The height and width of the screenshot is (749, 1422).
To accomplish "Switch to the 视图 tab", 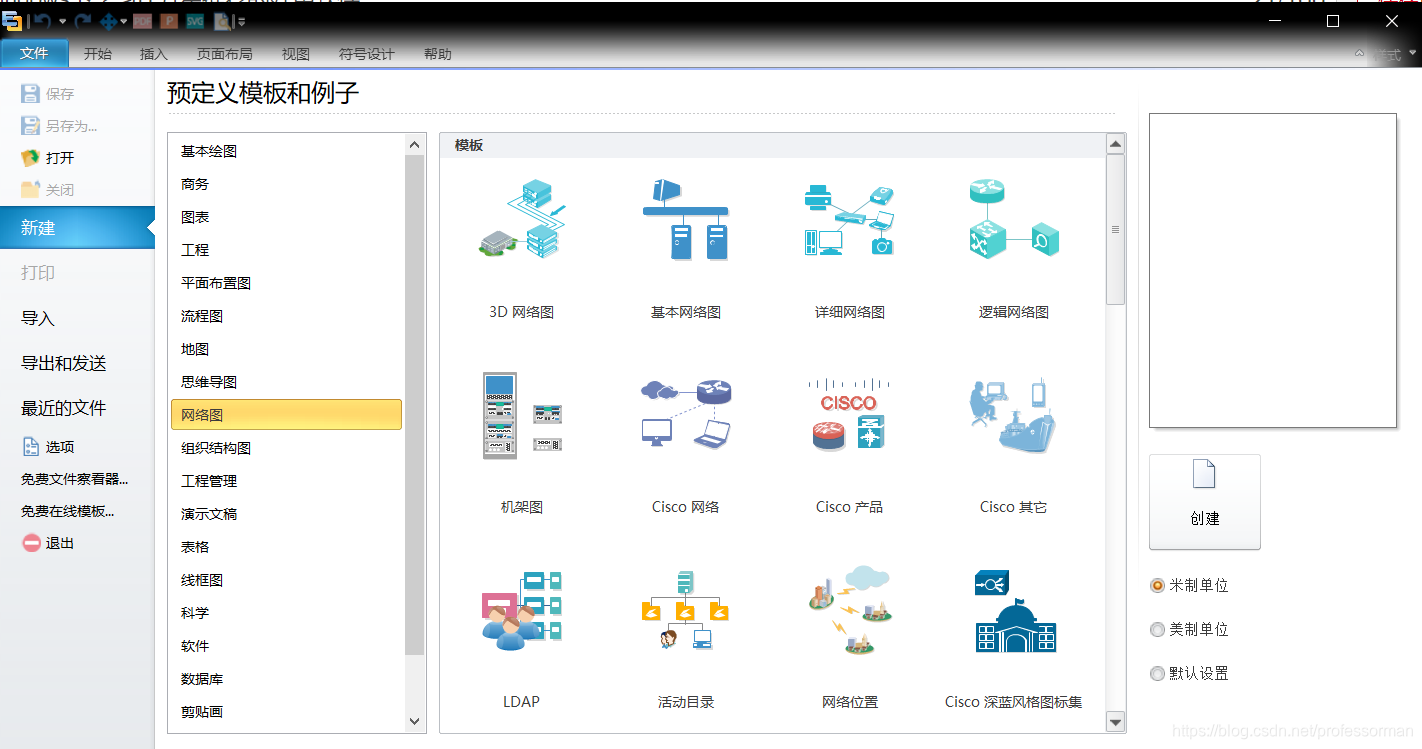I will 296,54.
